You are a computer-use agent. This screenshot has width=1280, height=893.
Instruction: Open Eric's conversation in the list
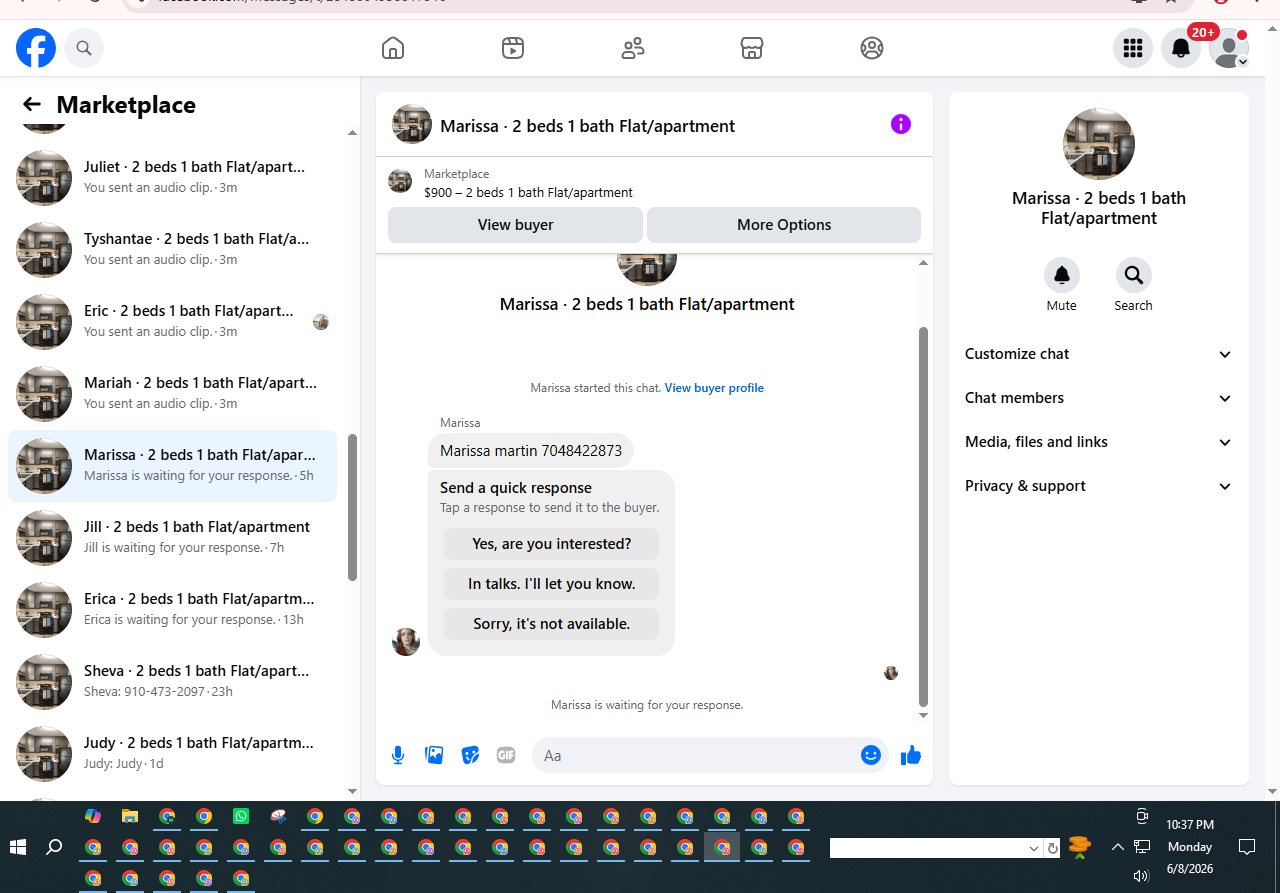(172, 322)
